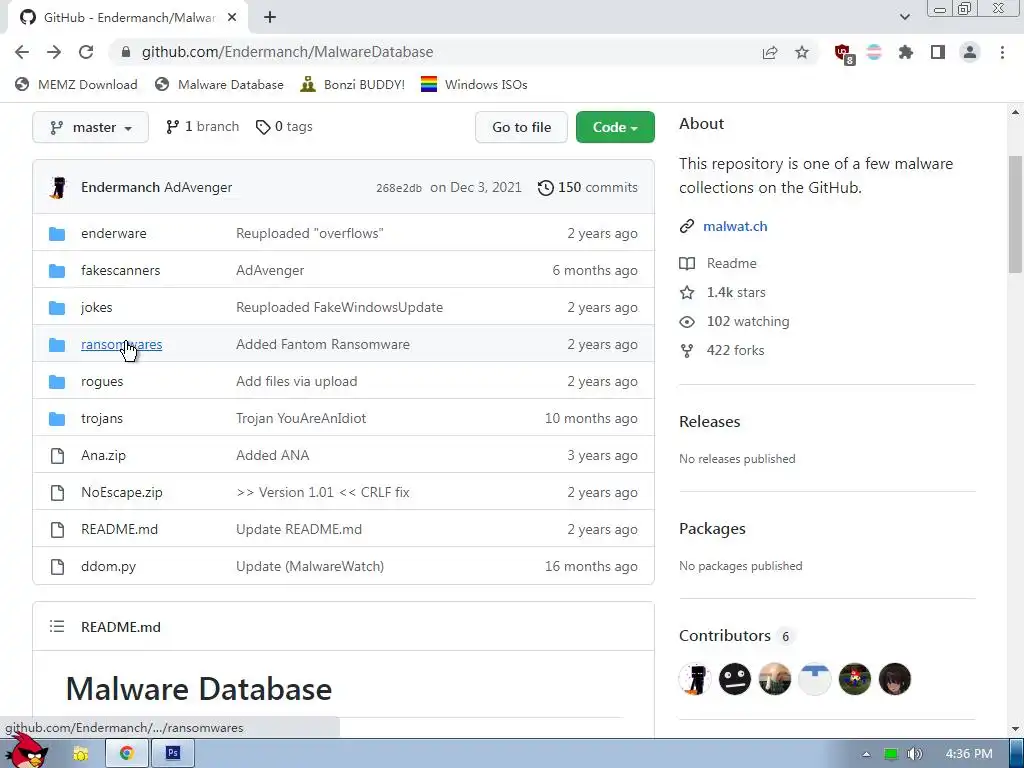Click the share page icon in address bar

pyautogui.click(x=770, y=52)
